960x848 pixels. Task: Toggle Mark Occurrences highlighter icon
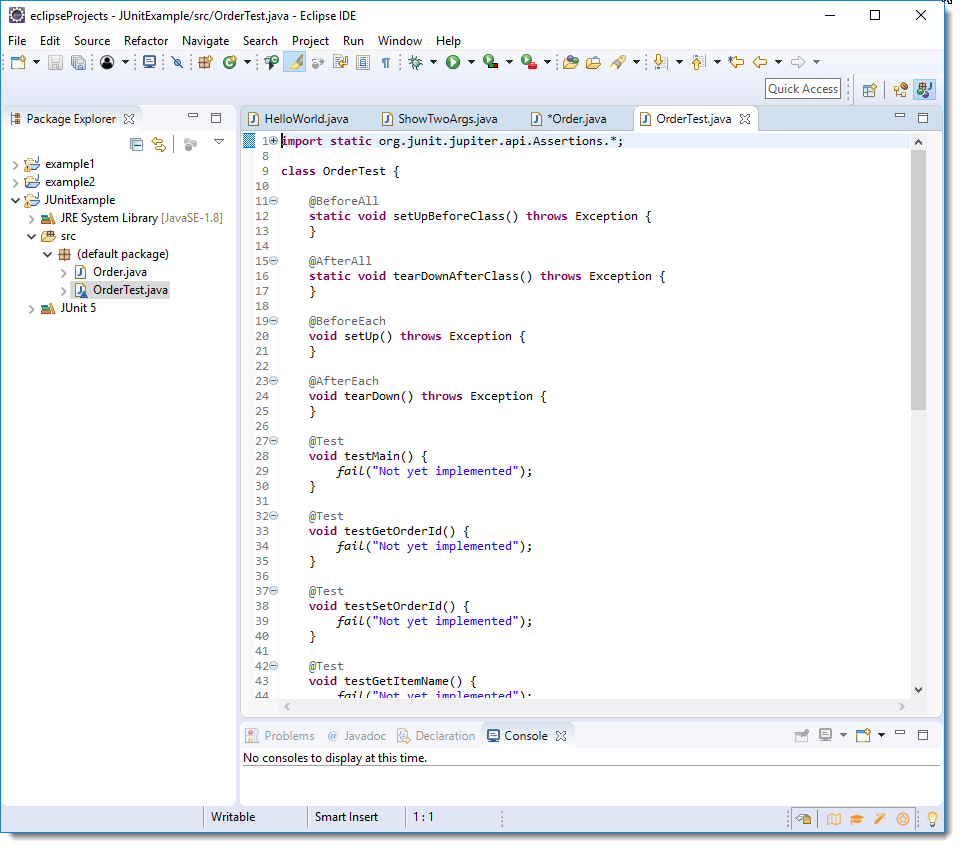click(x=294, y=62)
